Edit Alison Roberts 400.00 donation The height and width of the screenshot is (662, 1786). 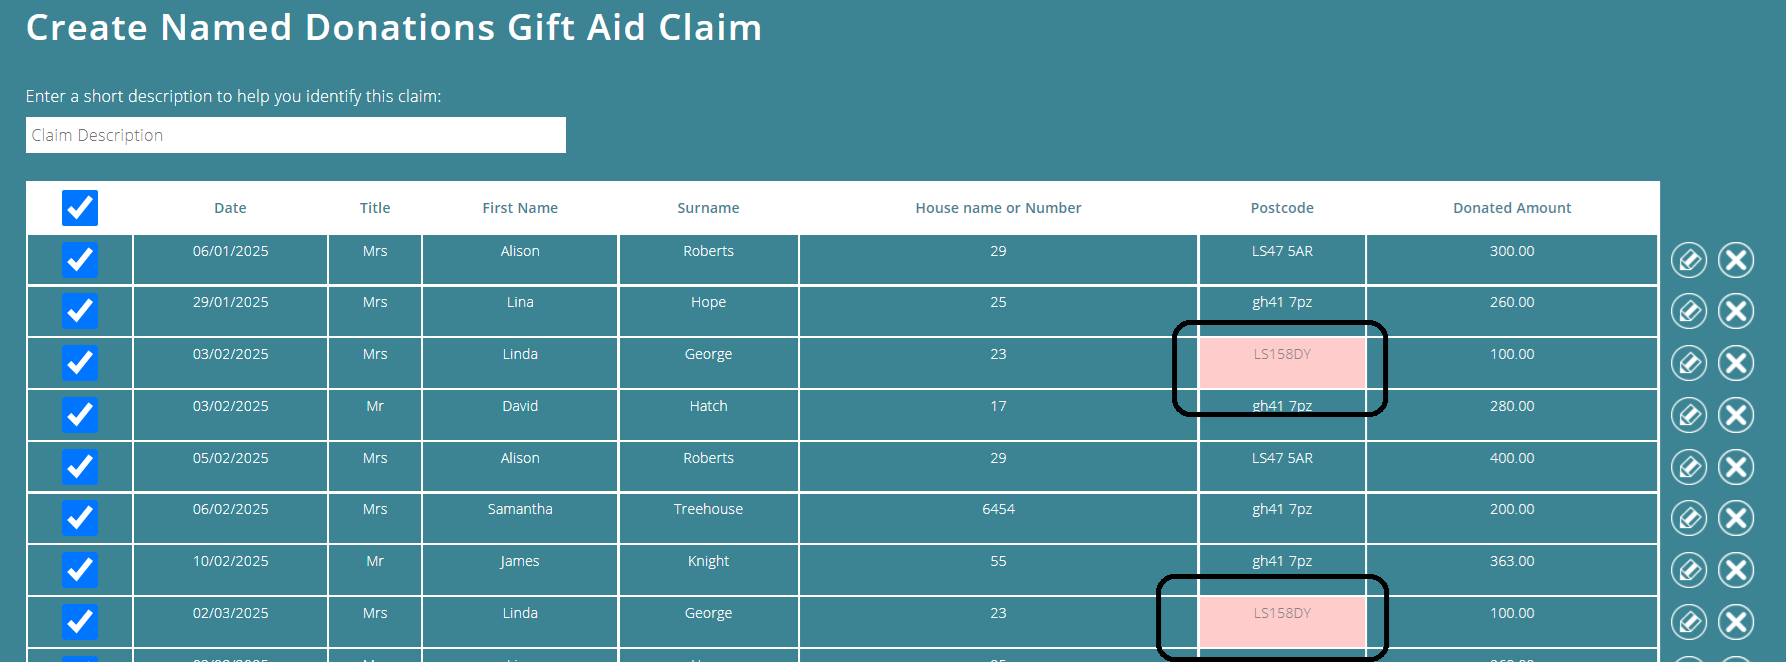pos(1689,467)
